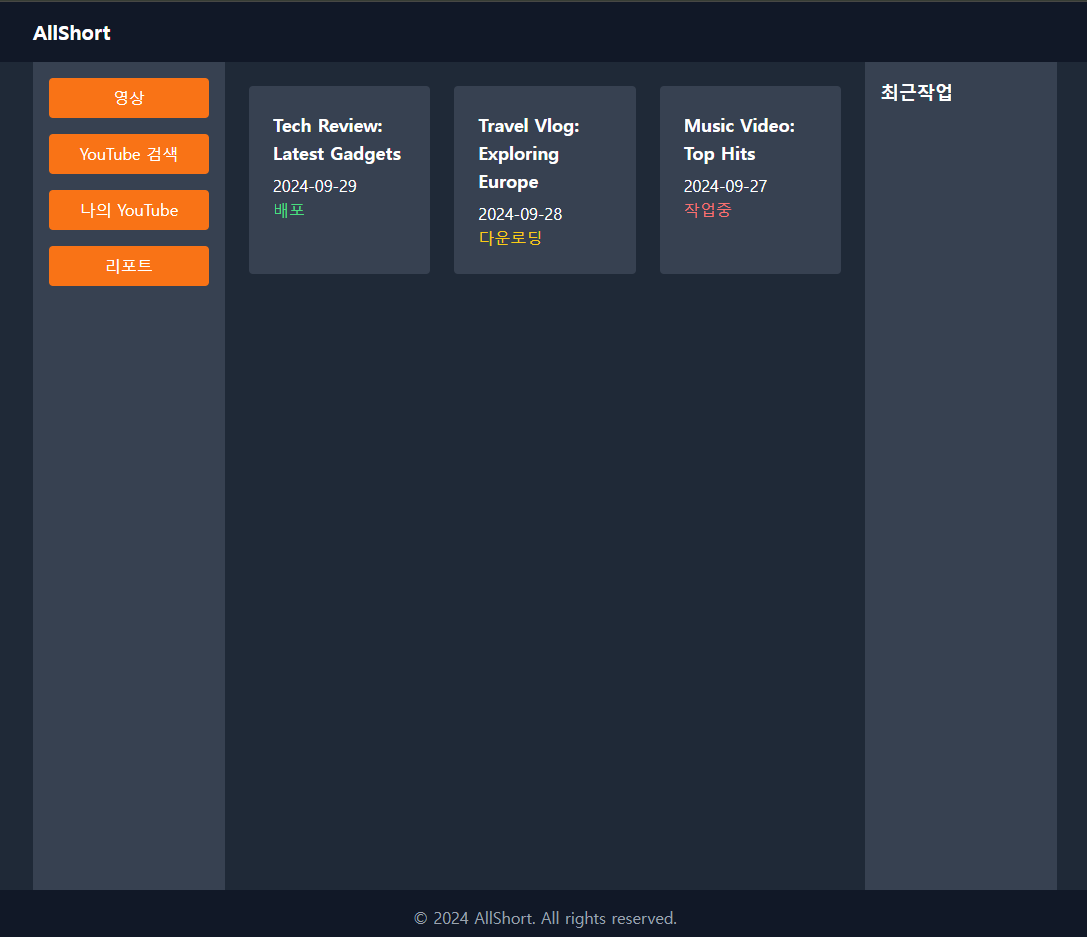Click the 배포 status label
Image resolution: width=1087 pixels, height=937 pixels.
point(289,210)
